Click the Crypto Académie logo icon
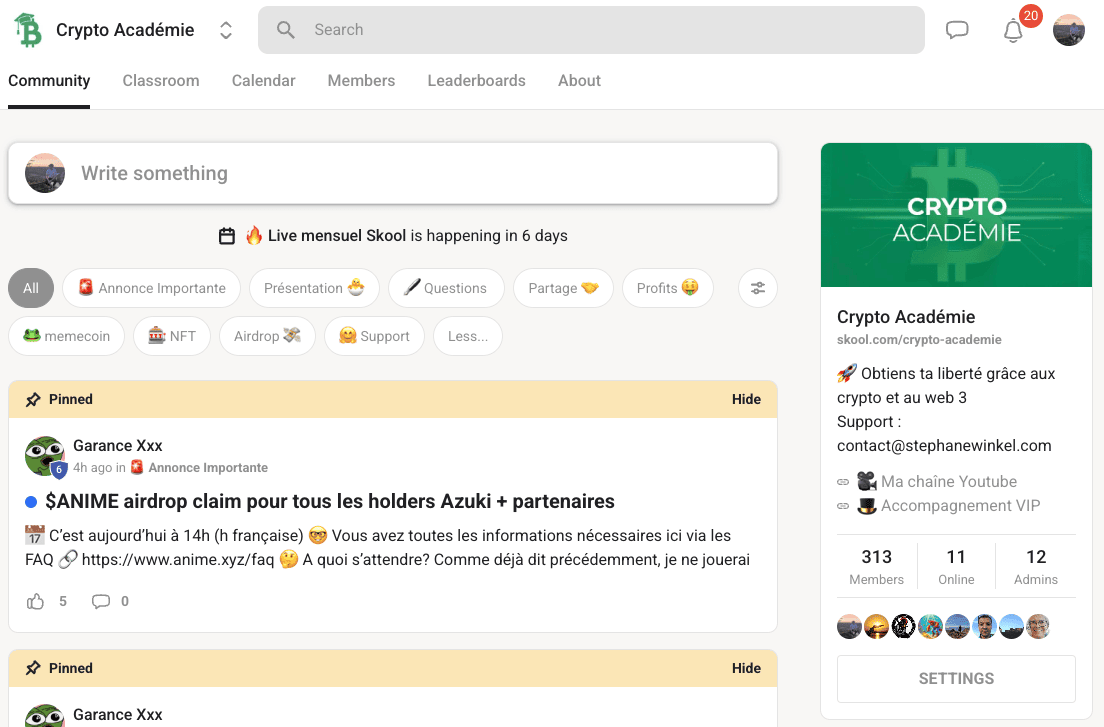Screen dimensions: 1104x727 (x=28, y=30)
